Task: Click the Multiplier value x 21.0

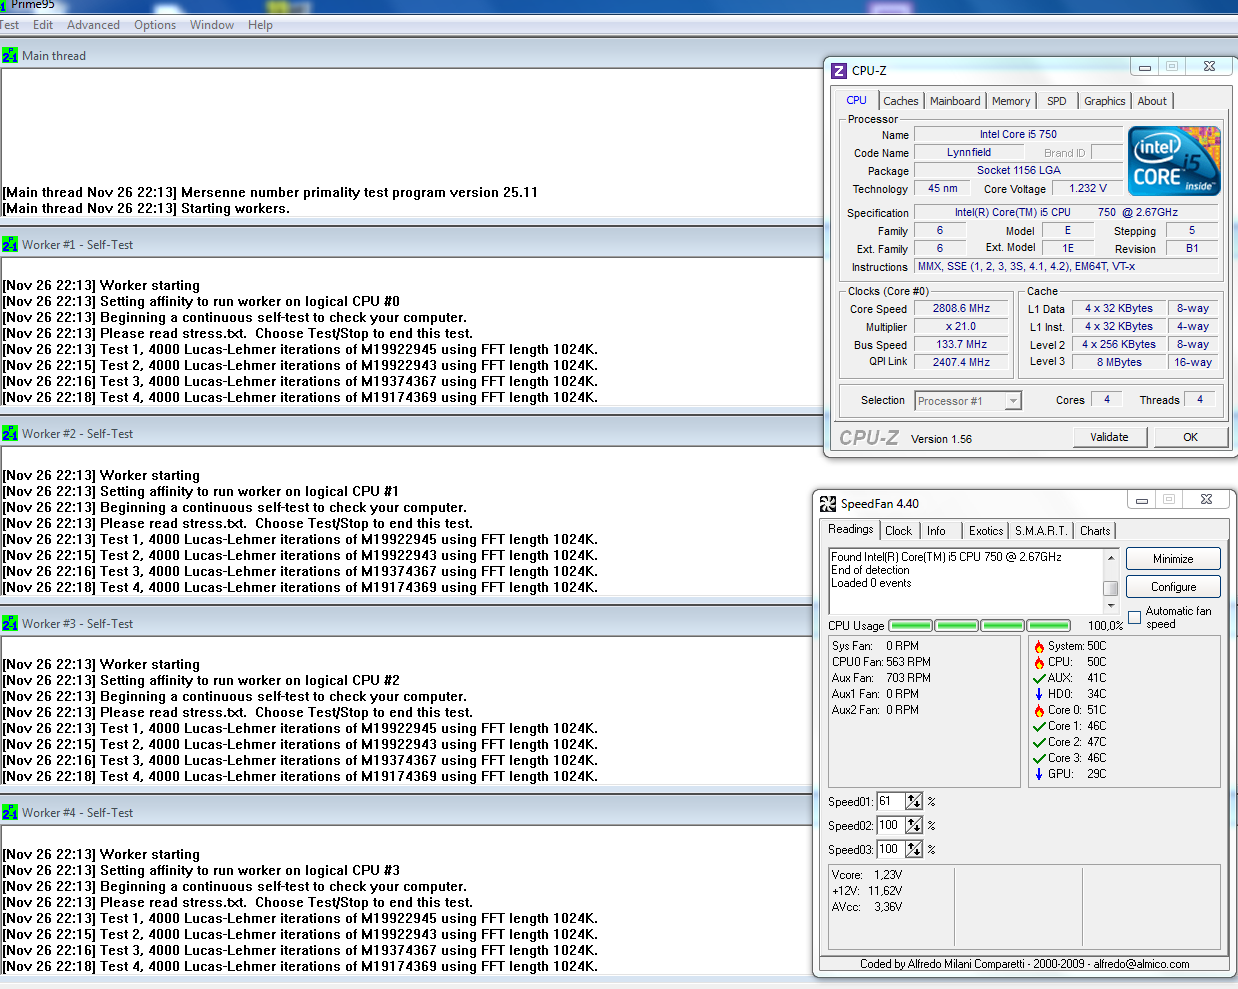Action: pos(961,327)
